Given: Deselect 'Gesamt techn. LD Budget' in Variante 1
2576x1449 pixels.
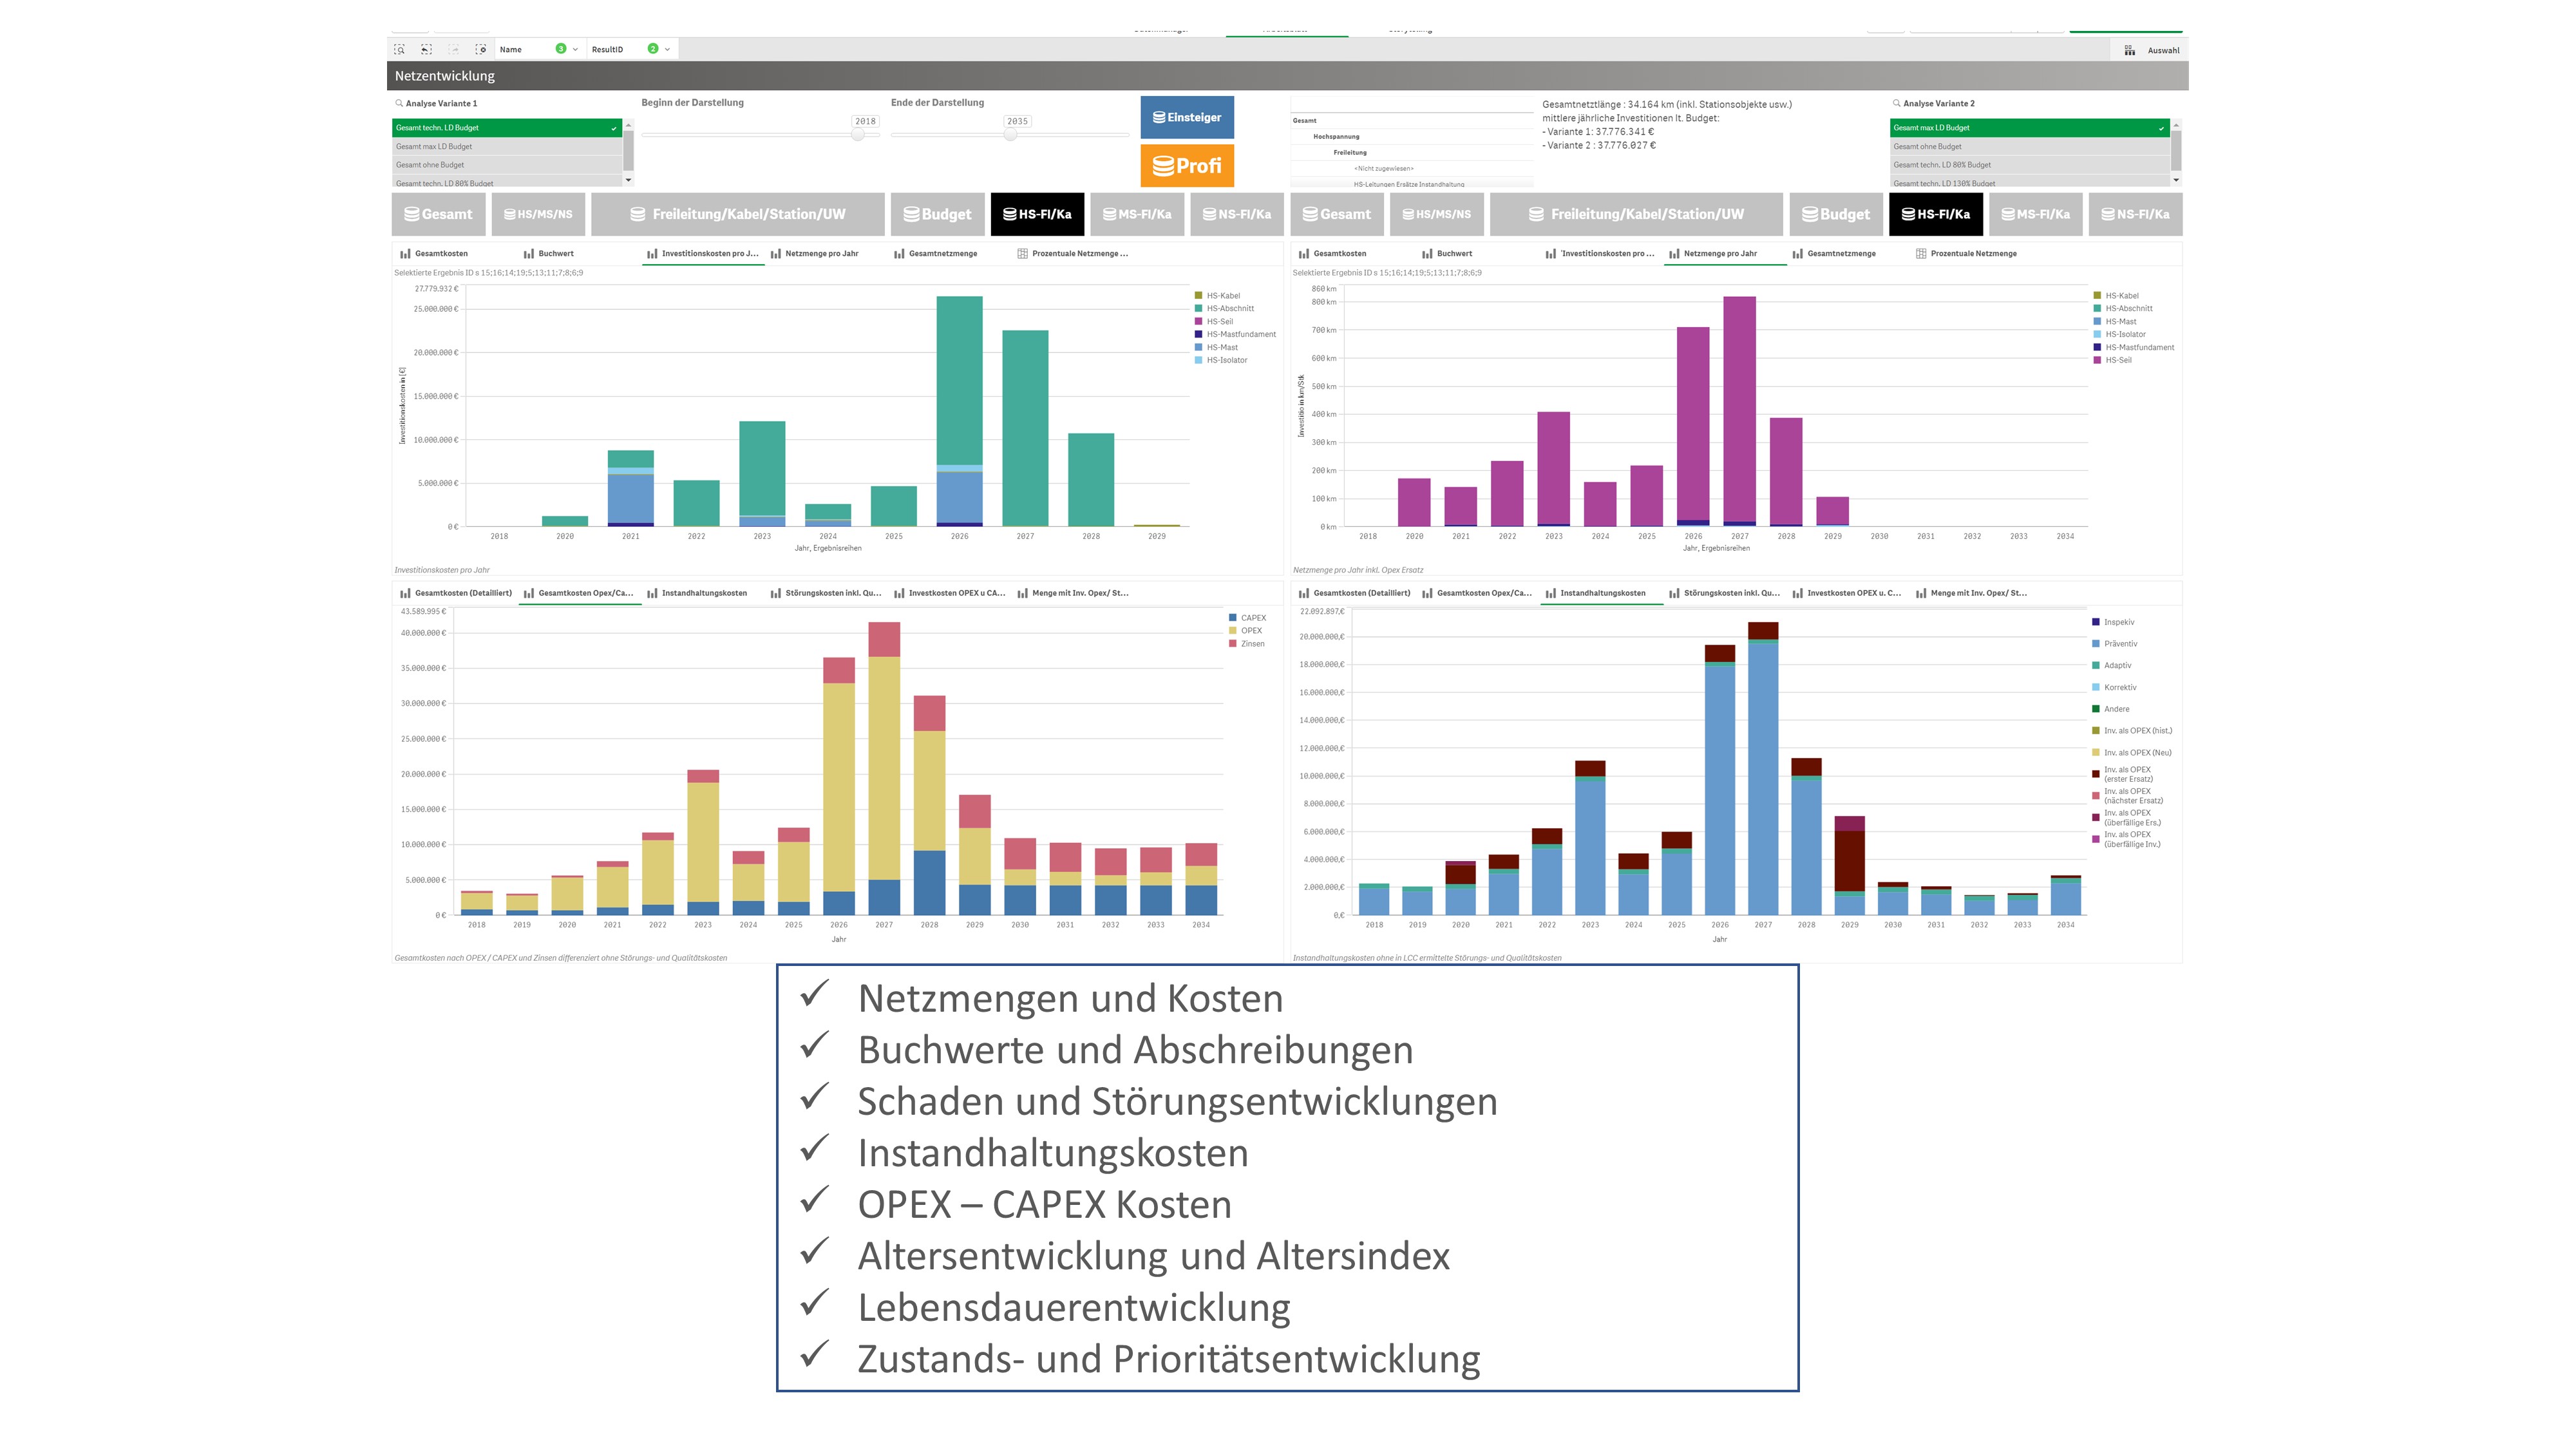Looking at the screenshot, I should click(x=507, y=128).
